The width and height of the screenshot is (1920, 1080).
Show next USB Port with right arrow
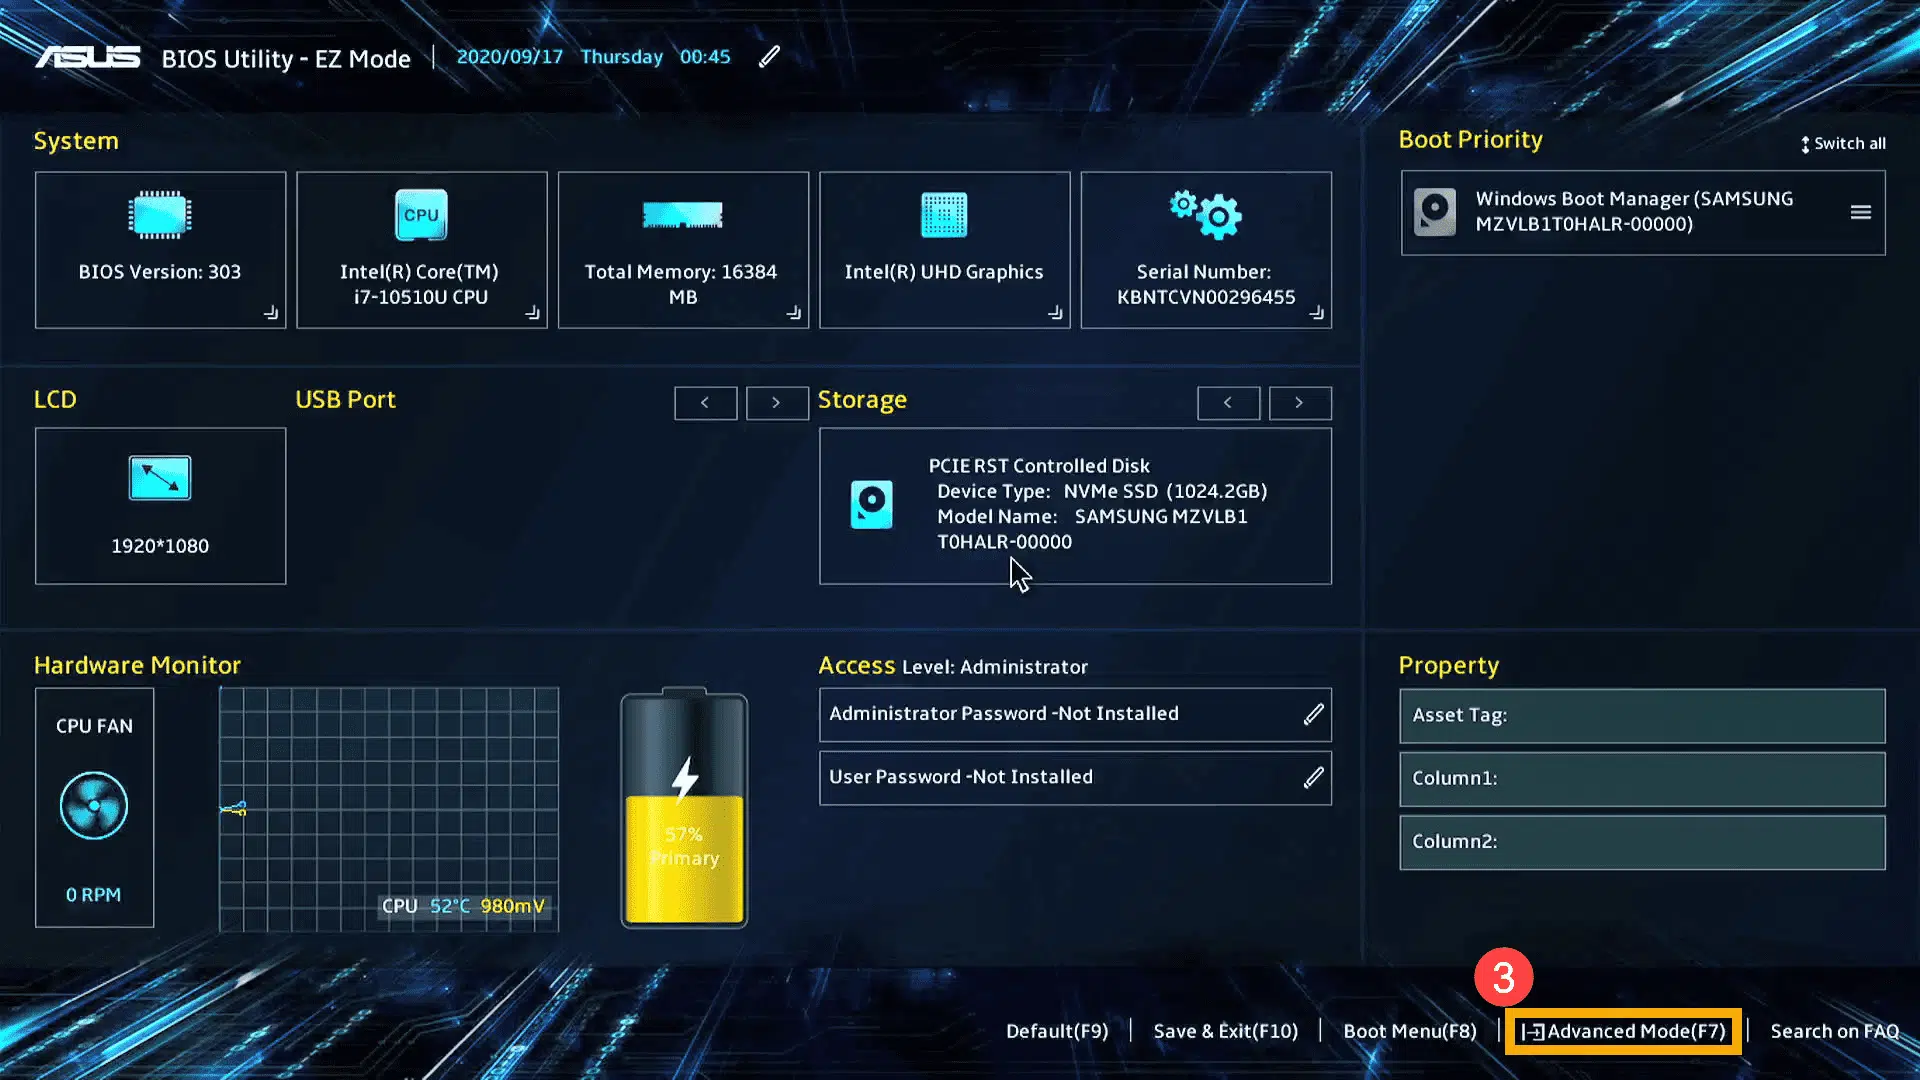[x=776, y=402]
